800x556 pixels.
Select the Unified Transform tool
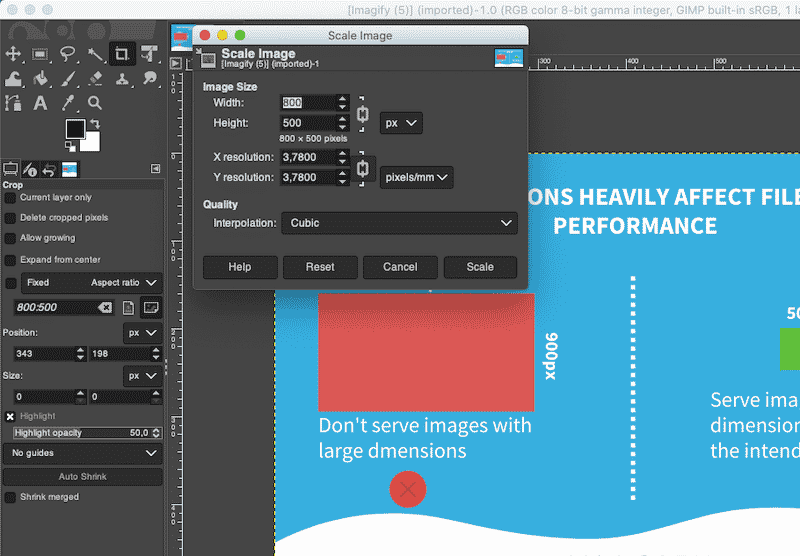click(149, 54)
